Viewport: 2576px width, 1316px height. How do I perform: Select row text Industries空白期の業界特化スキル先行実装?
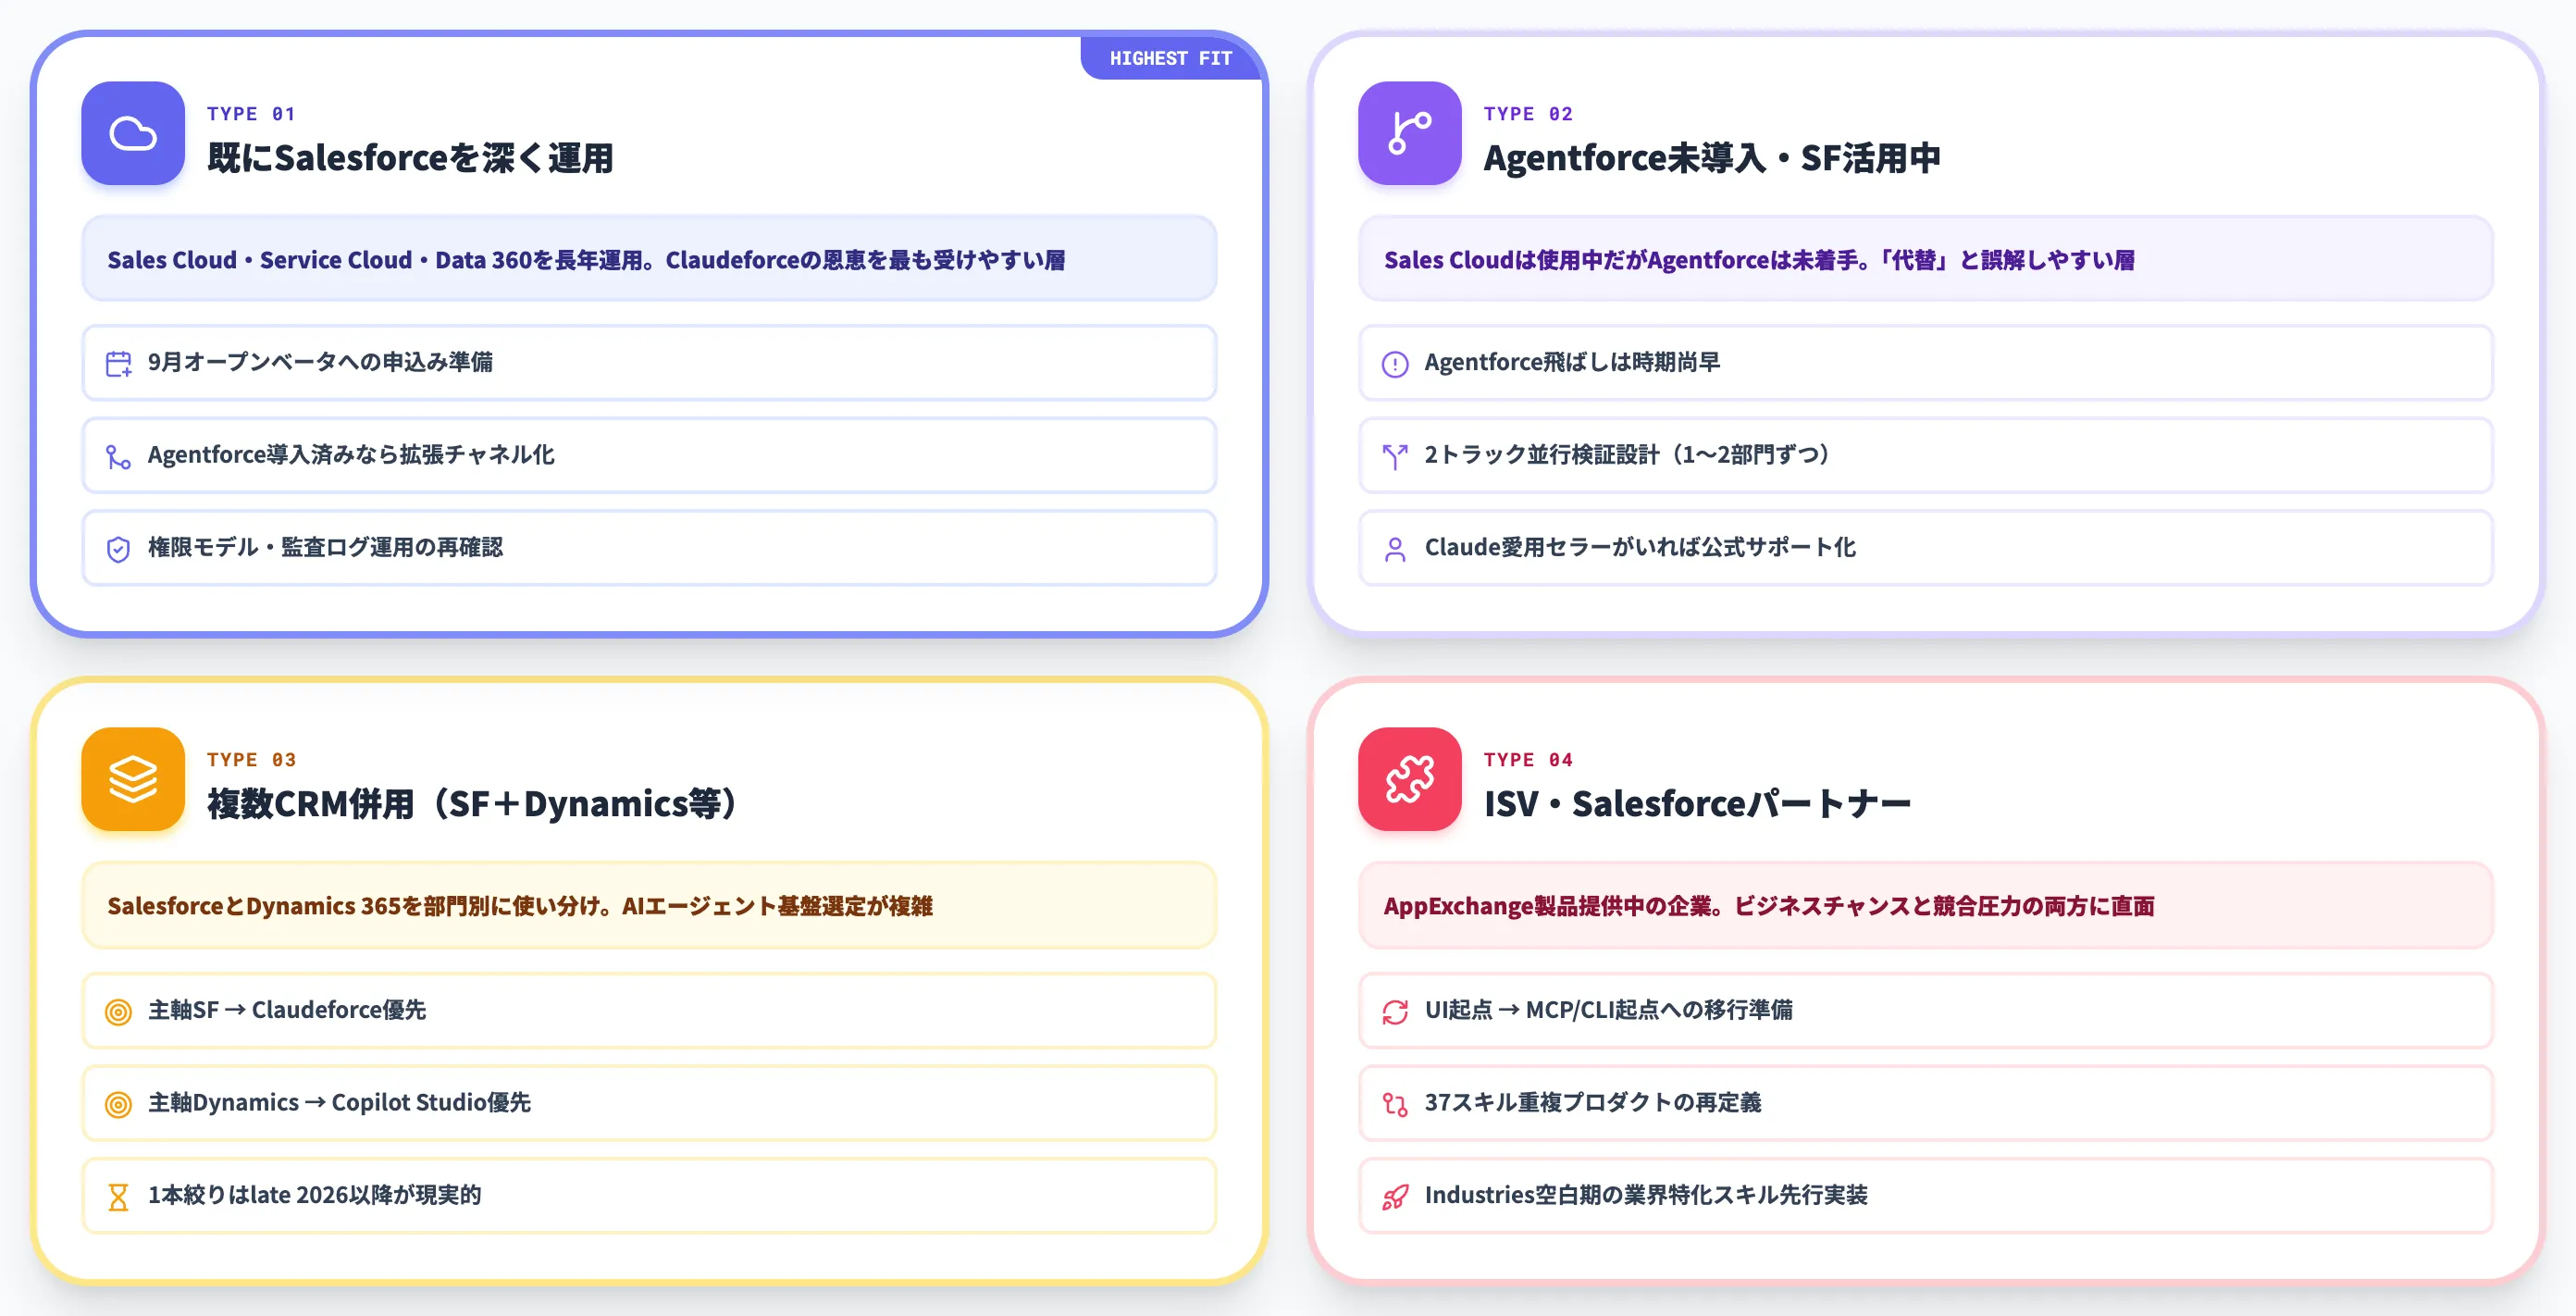[x=1646, y=1195]
